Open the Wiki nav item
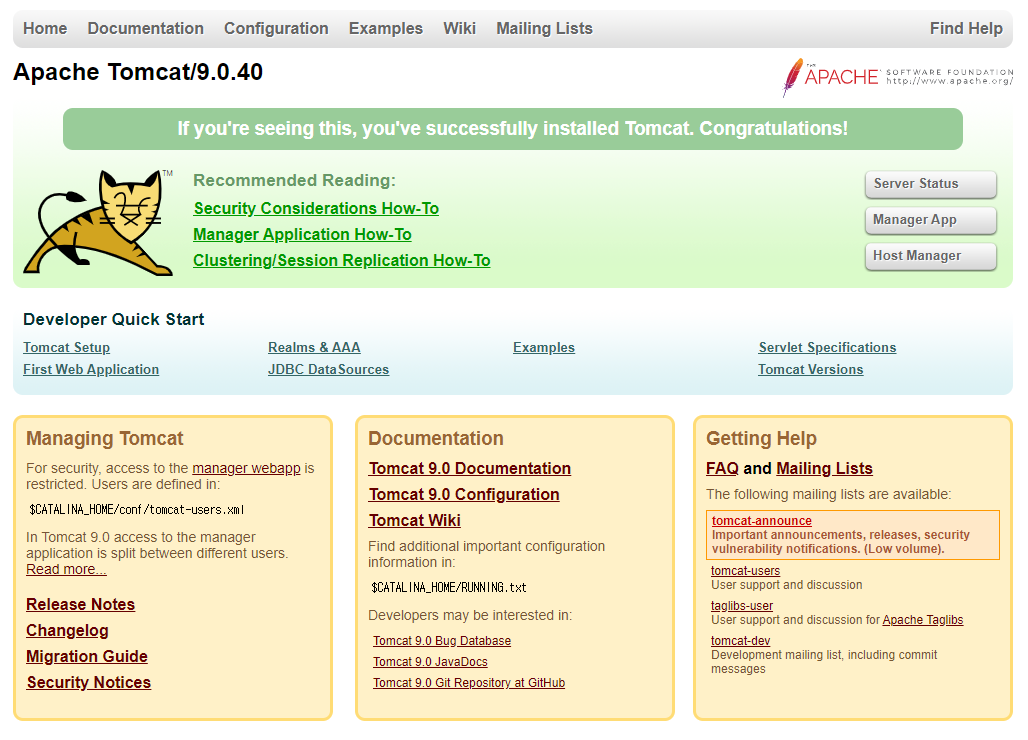1028x740 pixels. tap(460, 28)
